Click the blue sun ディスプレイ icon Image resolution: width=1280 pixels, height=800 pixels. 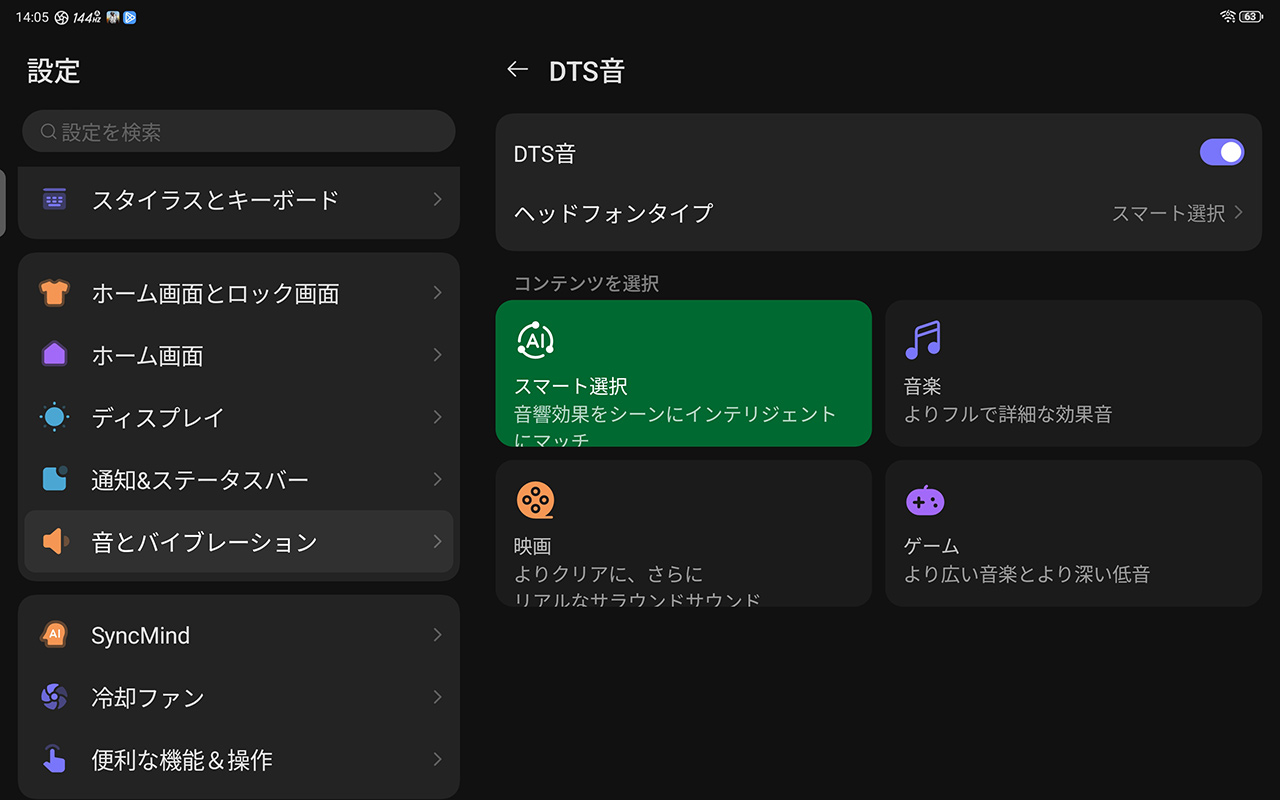pyautogui.click(x=54, y=417)
